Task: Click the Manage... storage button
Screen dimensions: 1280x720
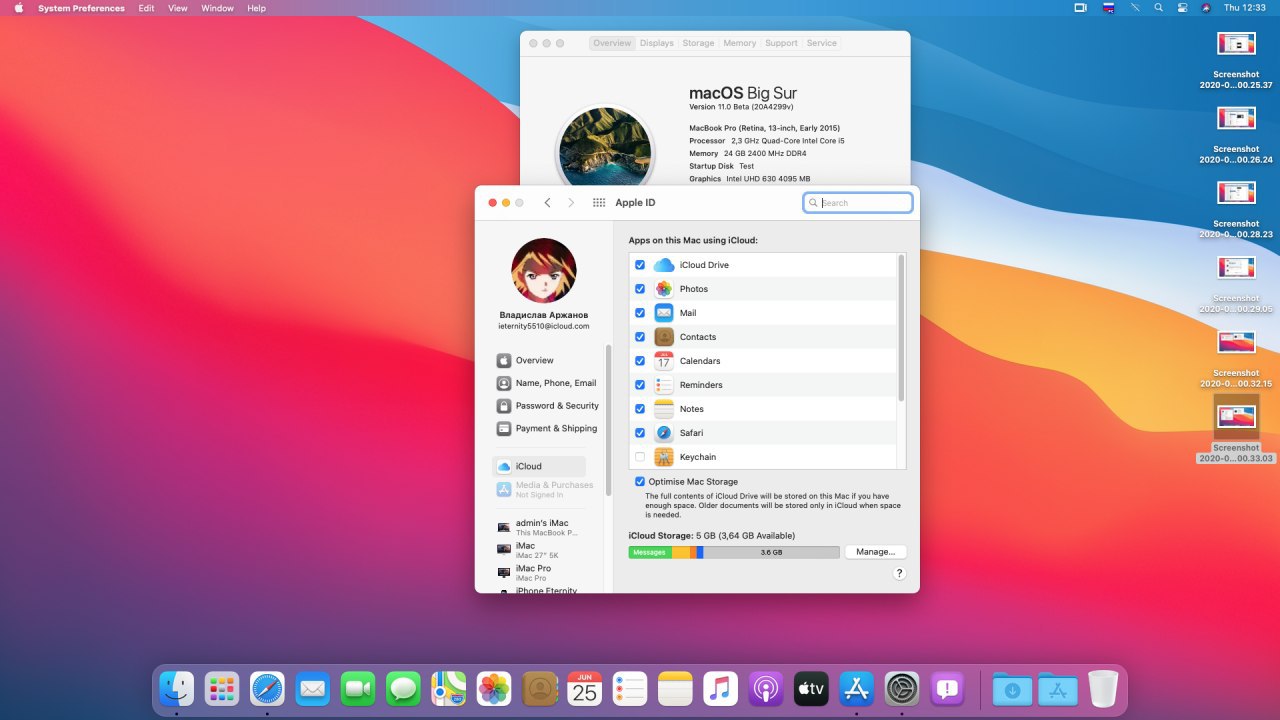Action: point(876,552)
